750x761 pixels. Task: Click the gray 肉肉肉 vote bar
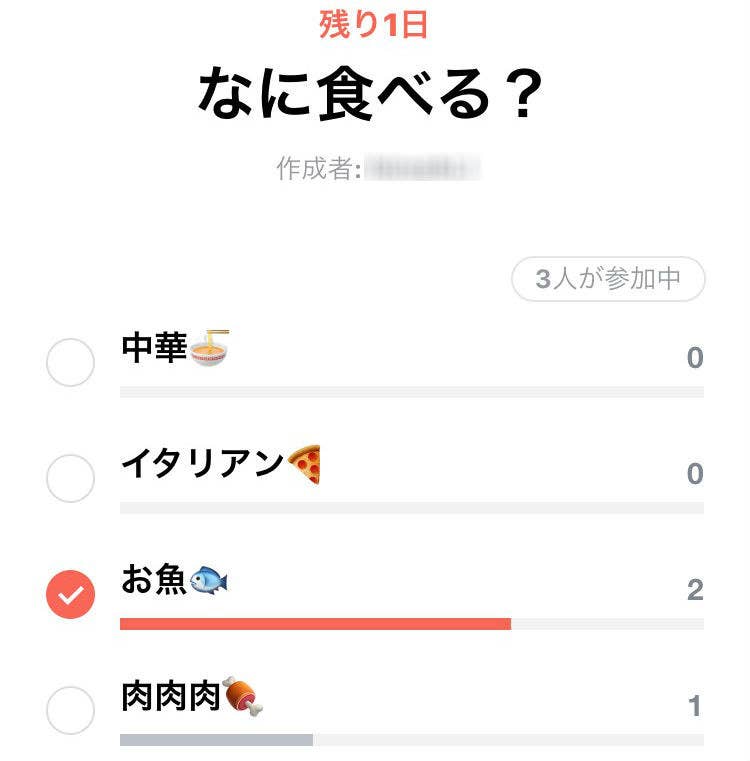216,740
